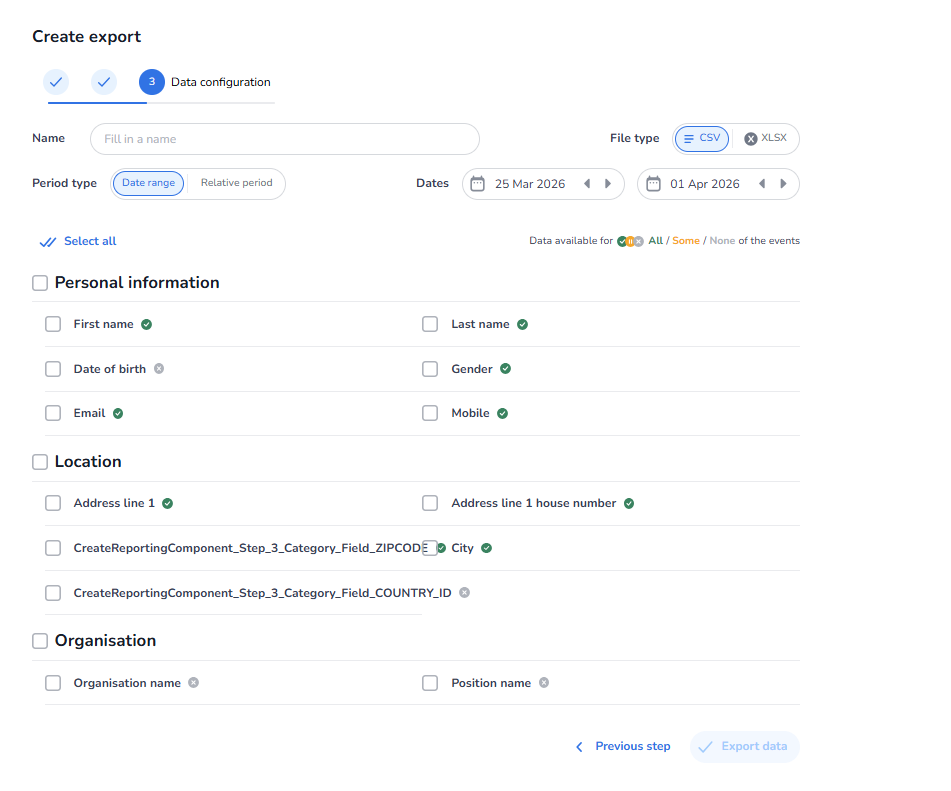The width and height of the screenshot is (951, 791).
Task: Click the double-check Select all icon
Action: coord(47,242)
